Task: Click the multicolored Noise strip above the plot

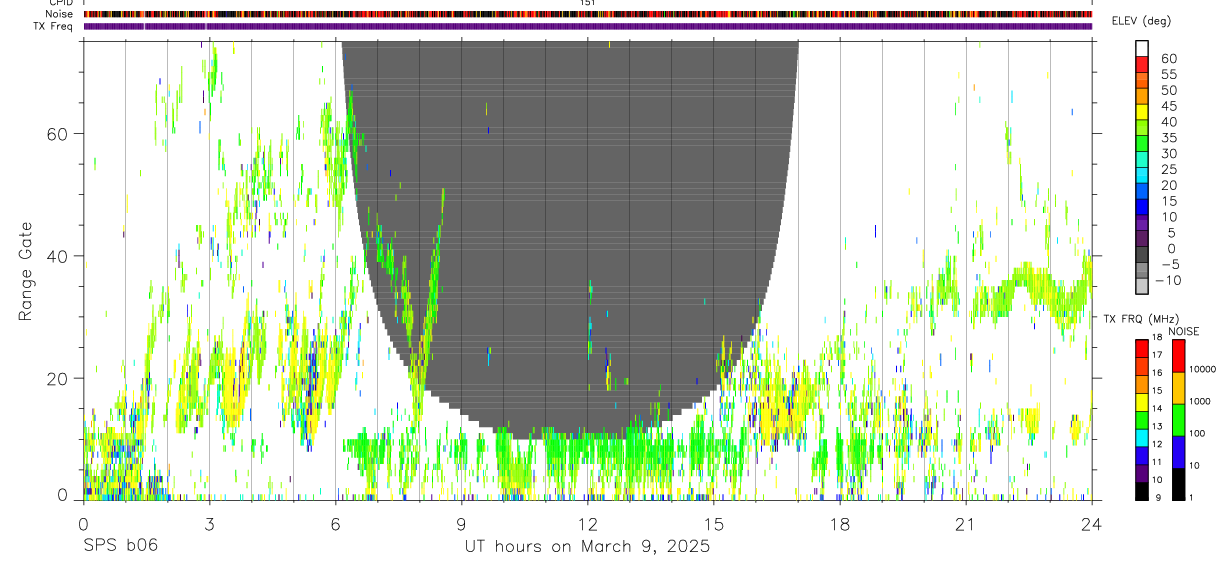Action: coord(588,14)
